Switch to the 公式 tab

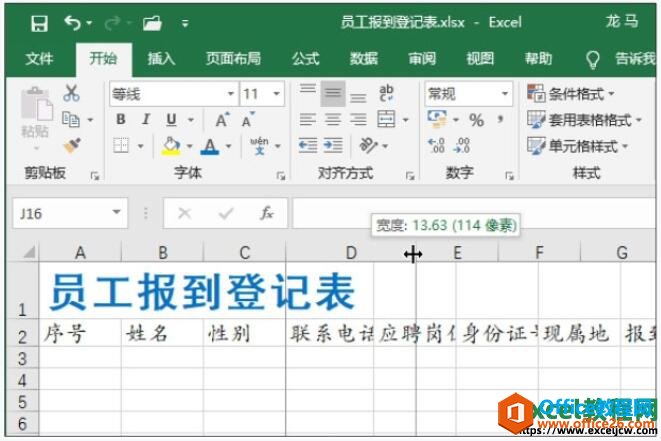coord(306,59)
